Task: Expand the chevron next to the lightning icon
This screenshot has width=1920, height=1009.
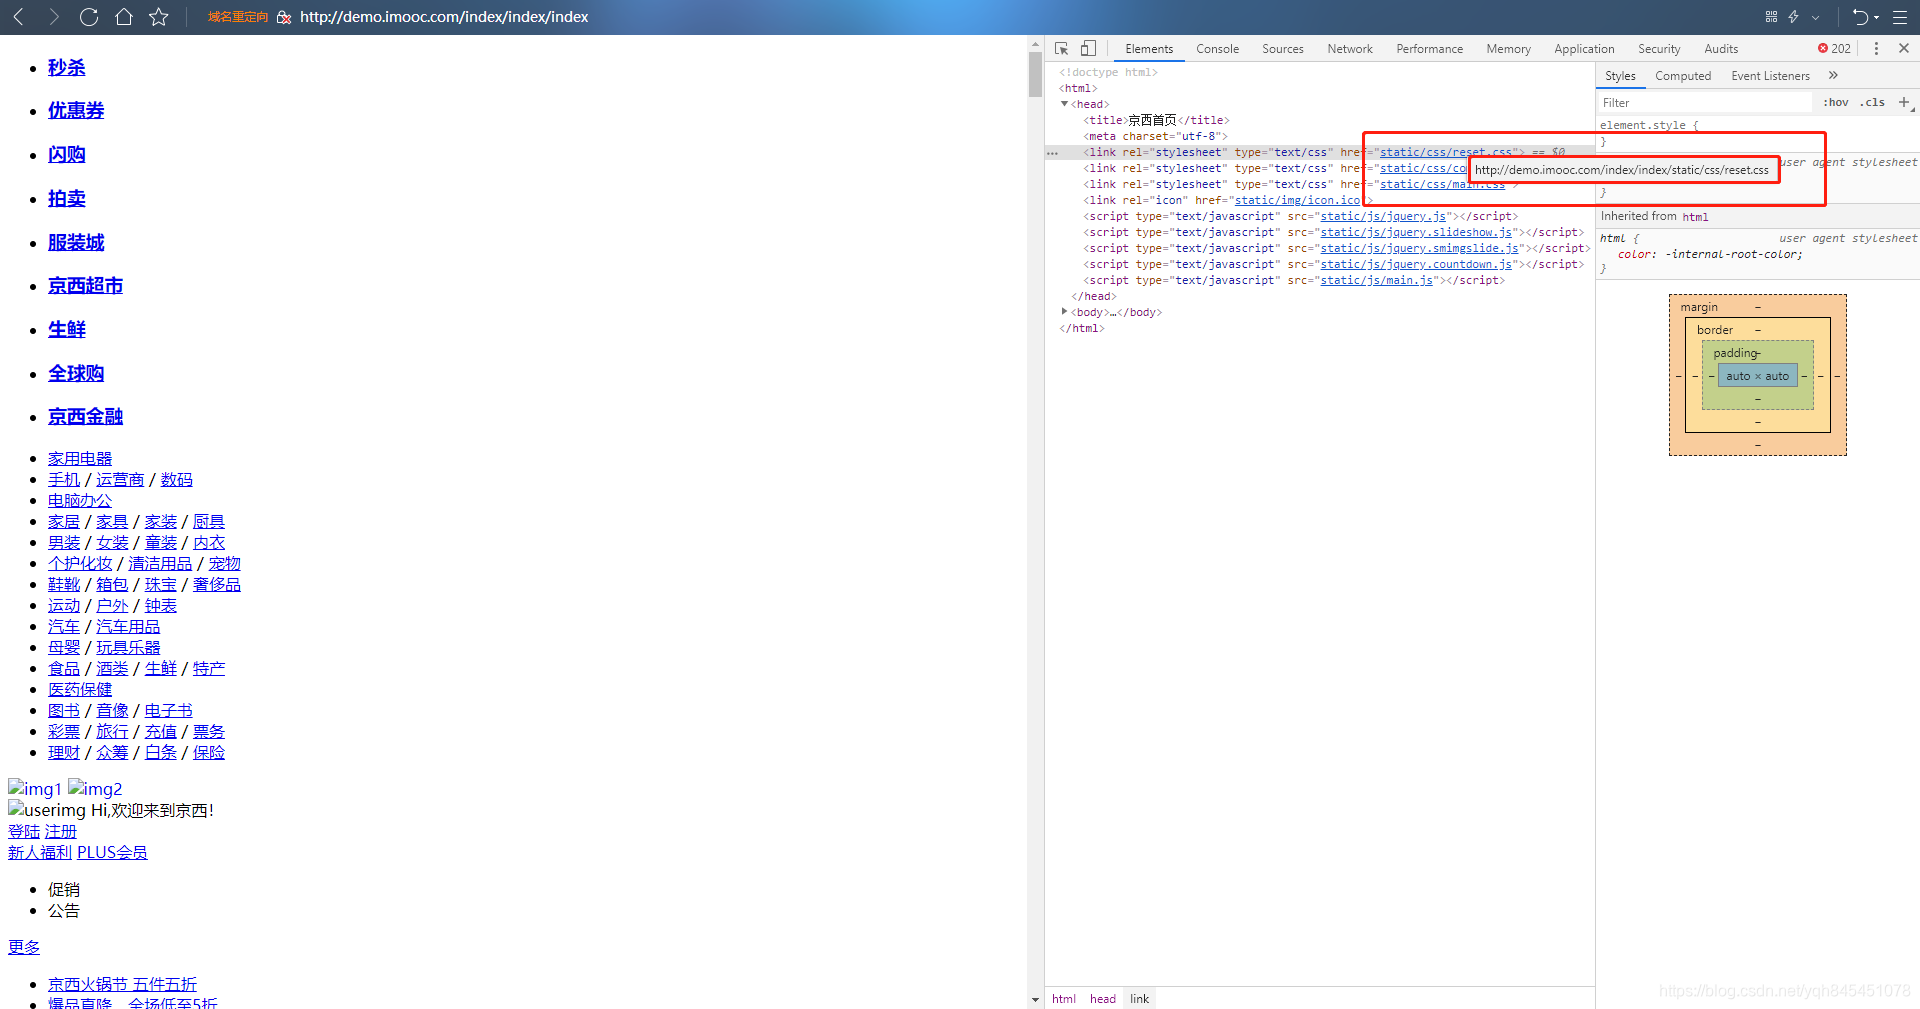Action: [1816, 17]
